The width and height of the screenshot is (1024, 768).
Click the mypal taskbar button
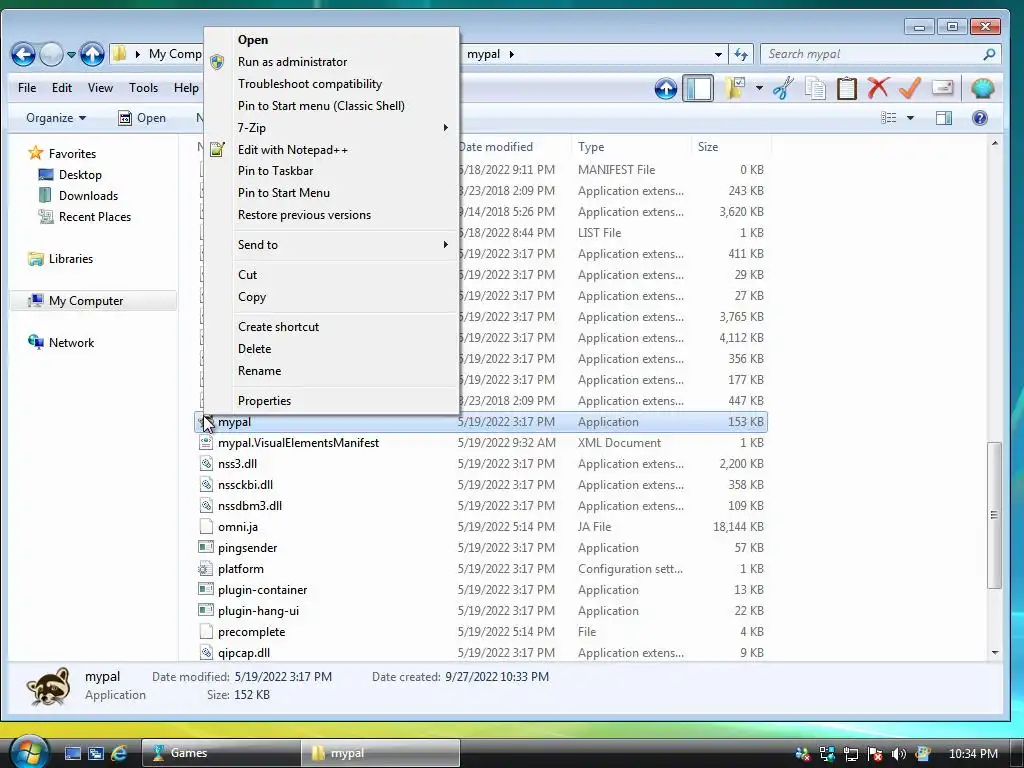pyautogui.click(x=381, y=754)
